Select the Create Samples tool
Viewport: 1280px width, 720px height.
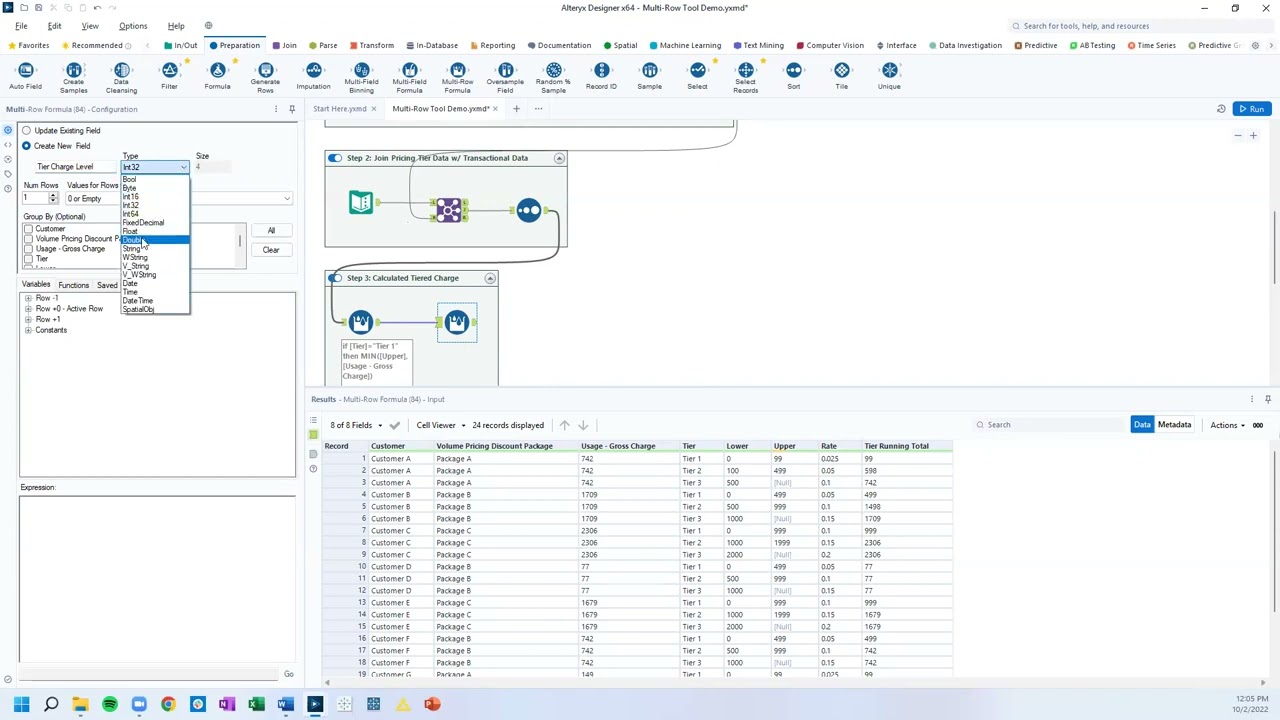click(x=74, y=76)
